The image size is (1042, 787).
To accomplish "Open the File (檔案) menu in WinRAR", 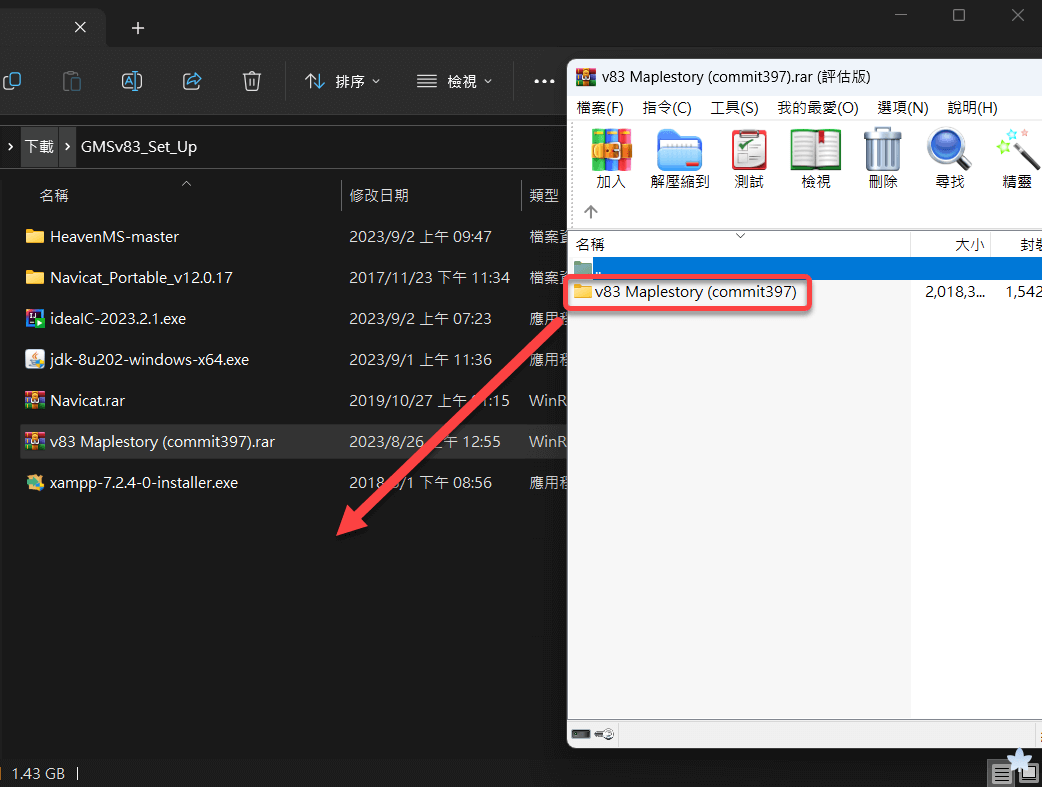I will (x=599, y=108).
